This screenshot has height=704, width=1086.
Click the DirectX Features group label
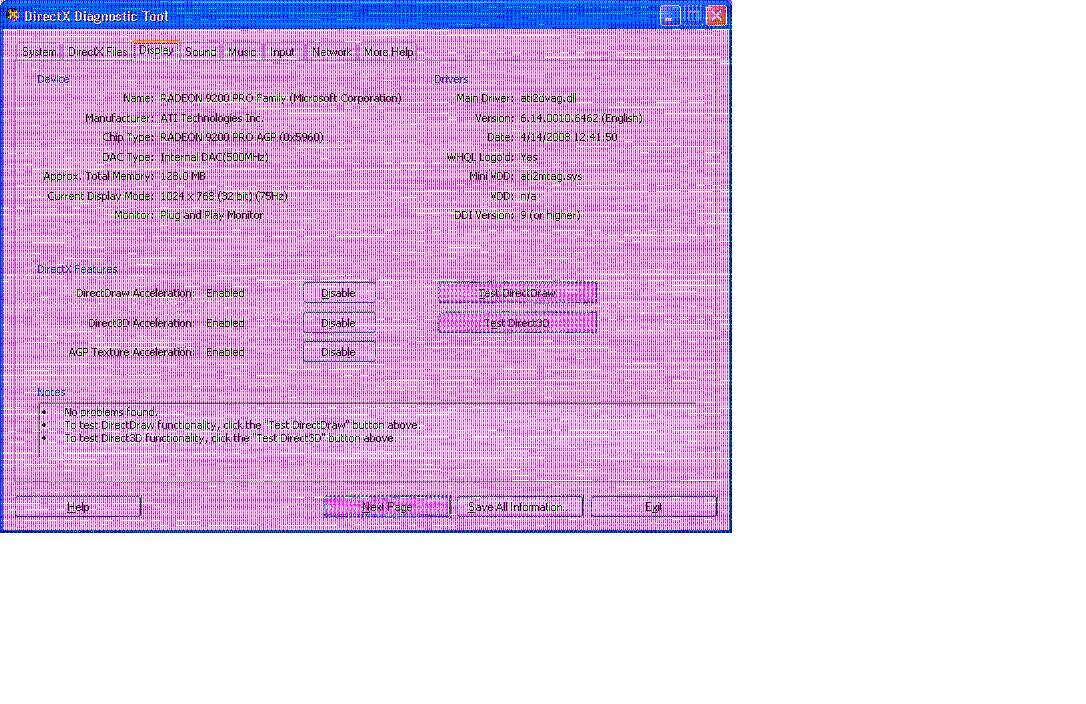tap(77, 269)
